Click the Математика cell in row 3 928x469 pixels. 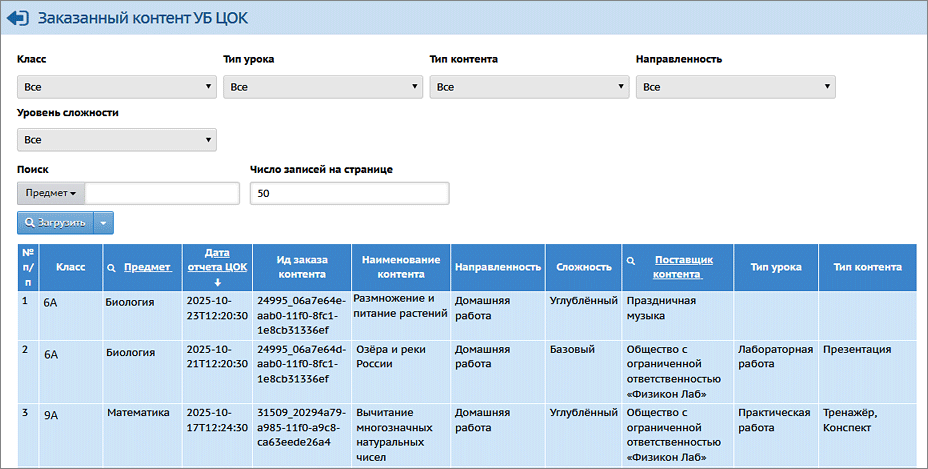click(x=139, y=412)
